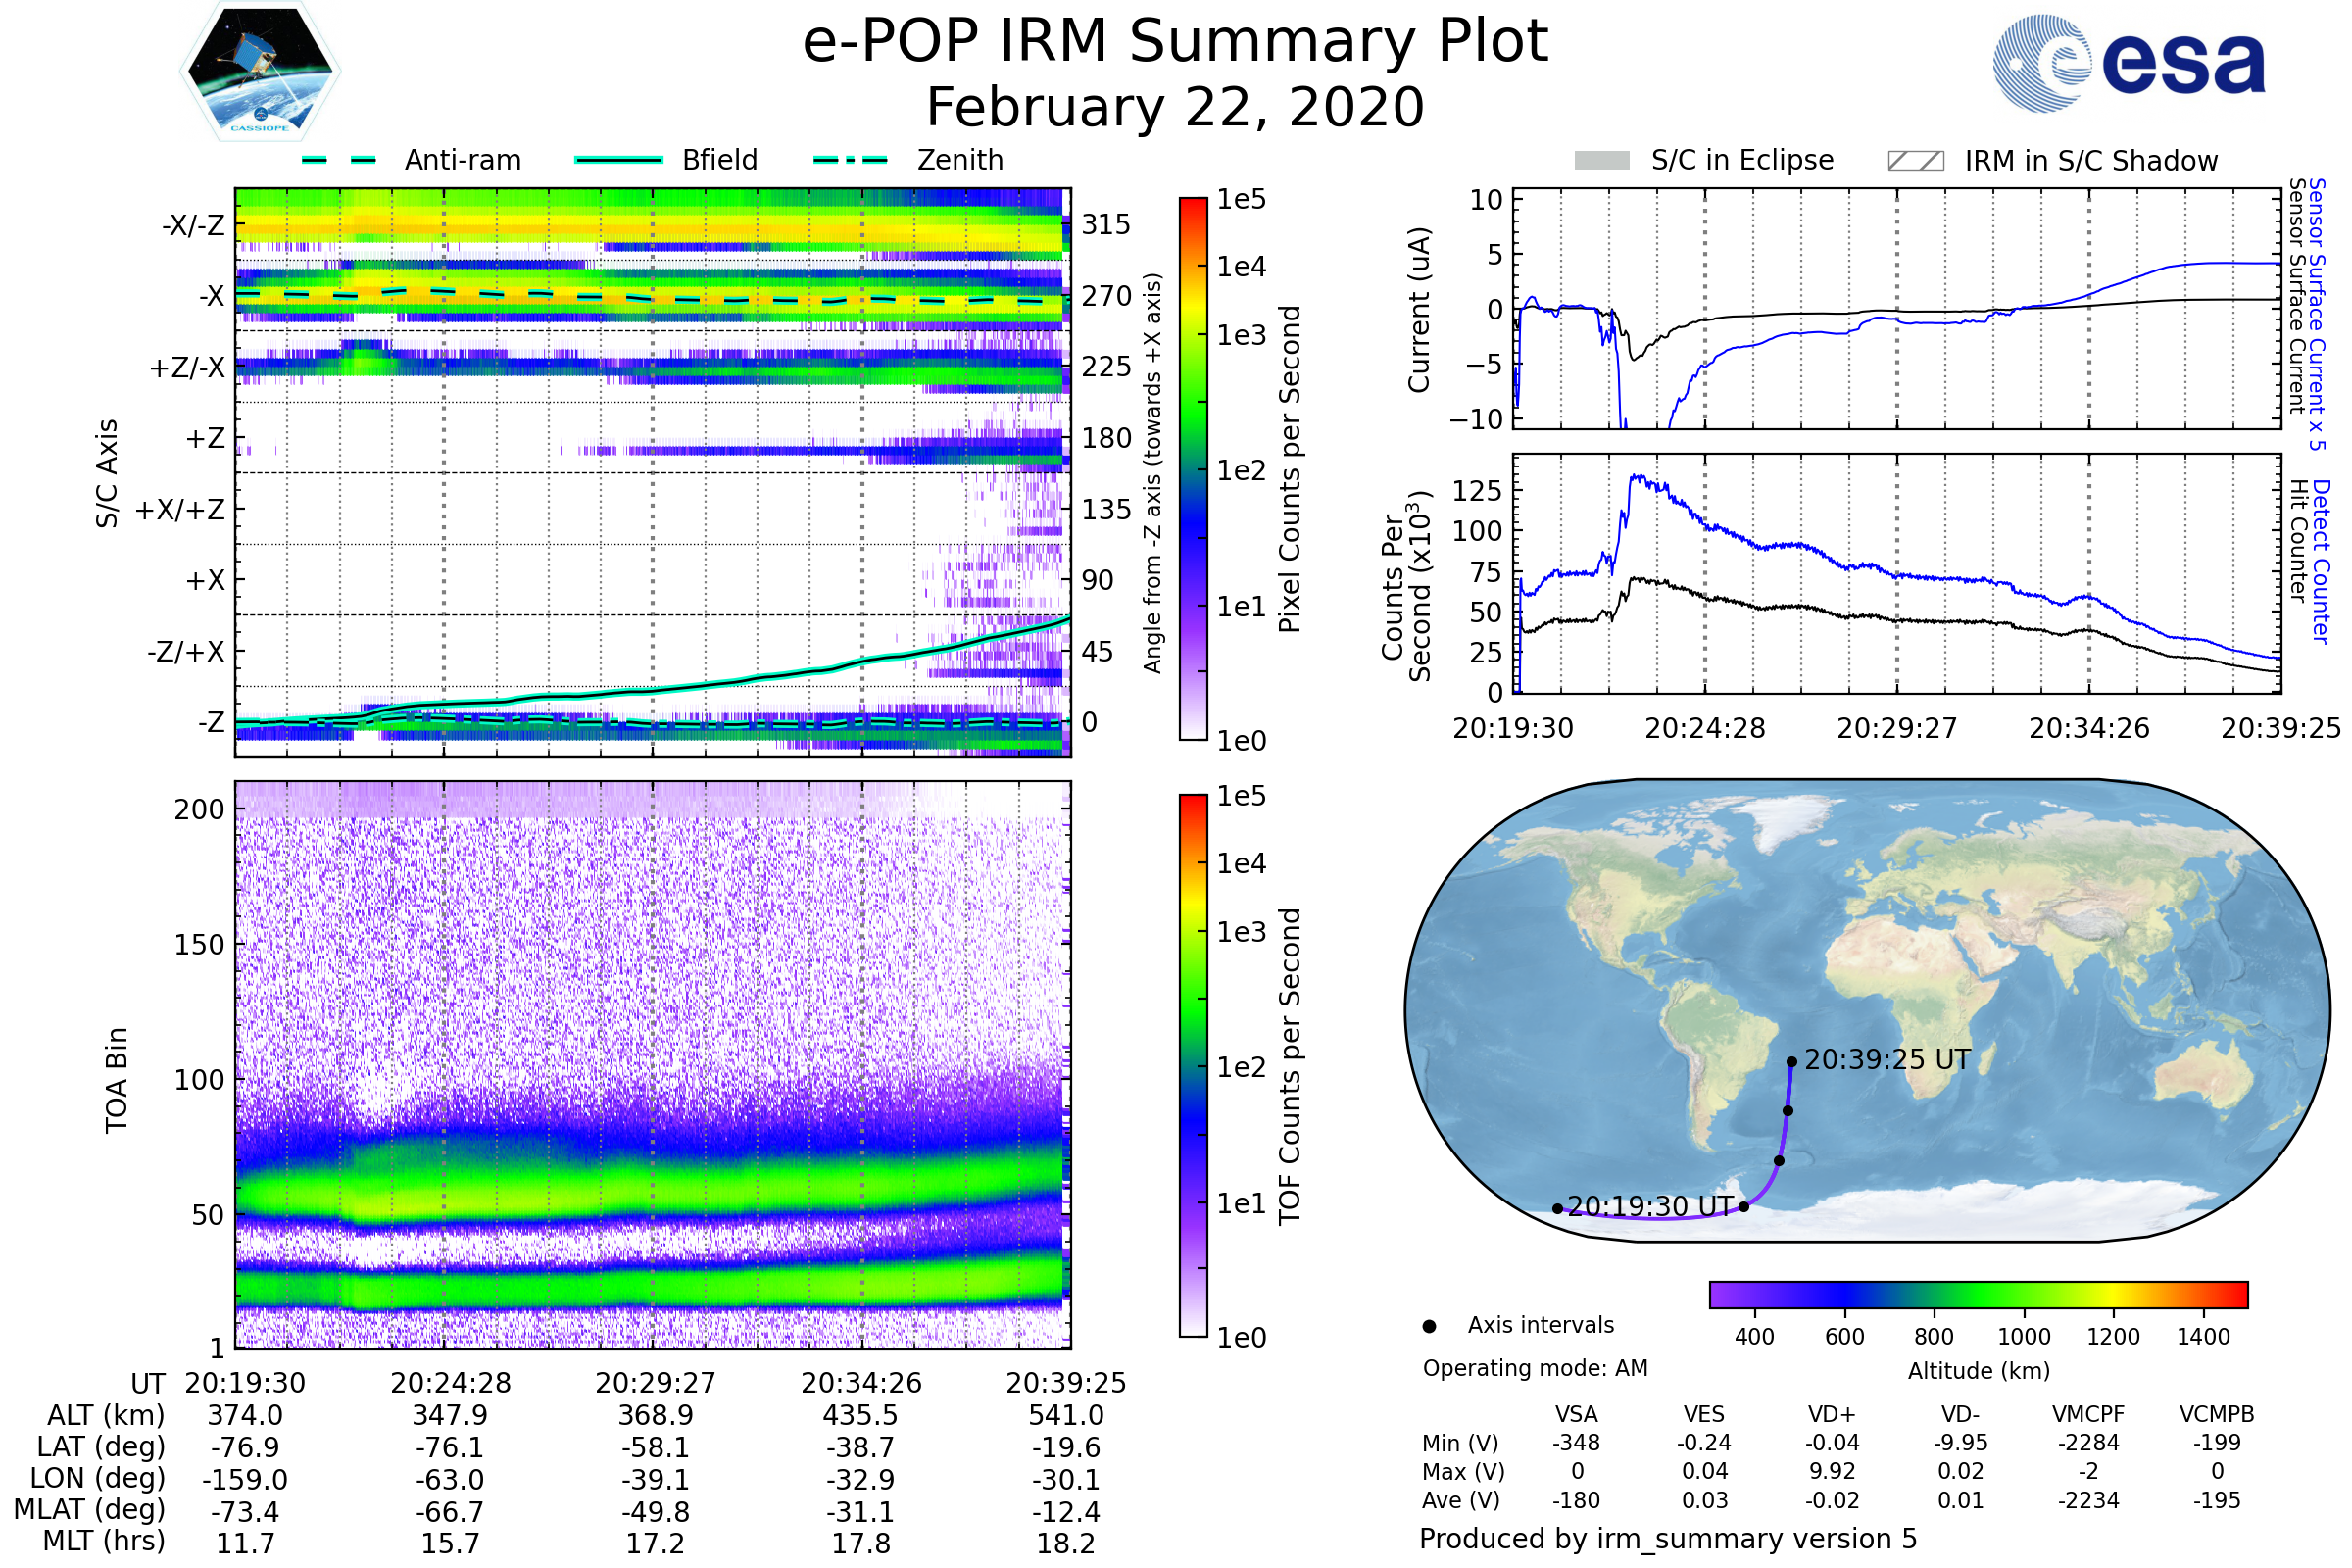Click the February 22, 2020 date text
The image size is (2352, 1568).
coord(1175,108)
